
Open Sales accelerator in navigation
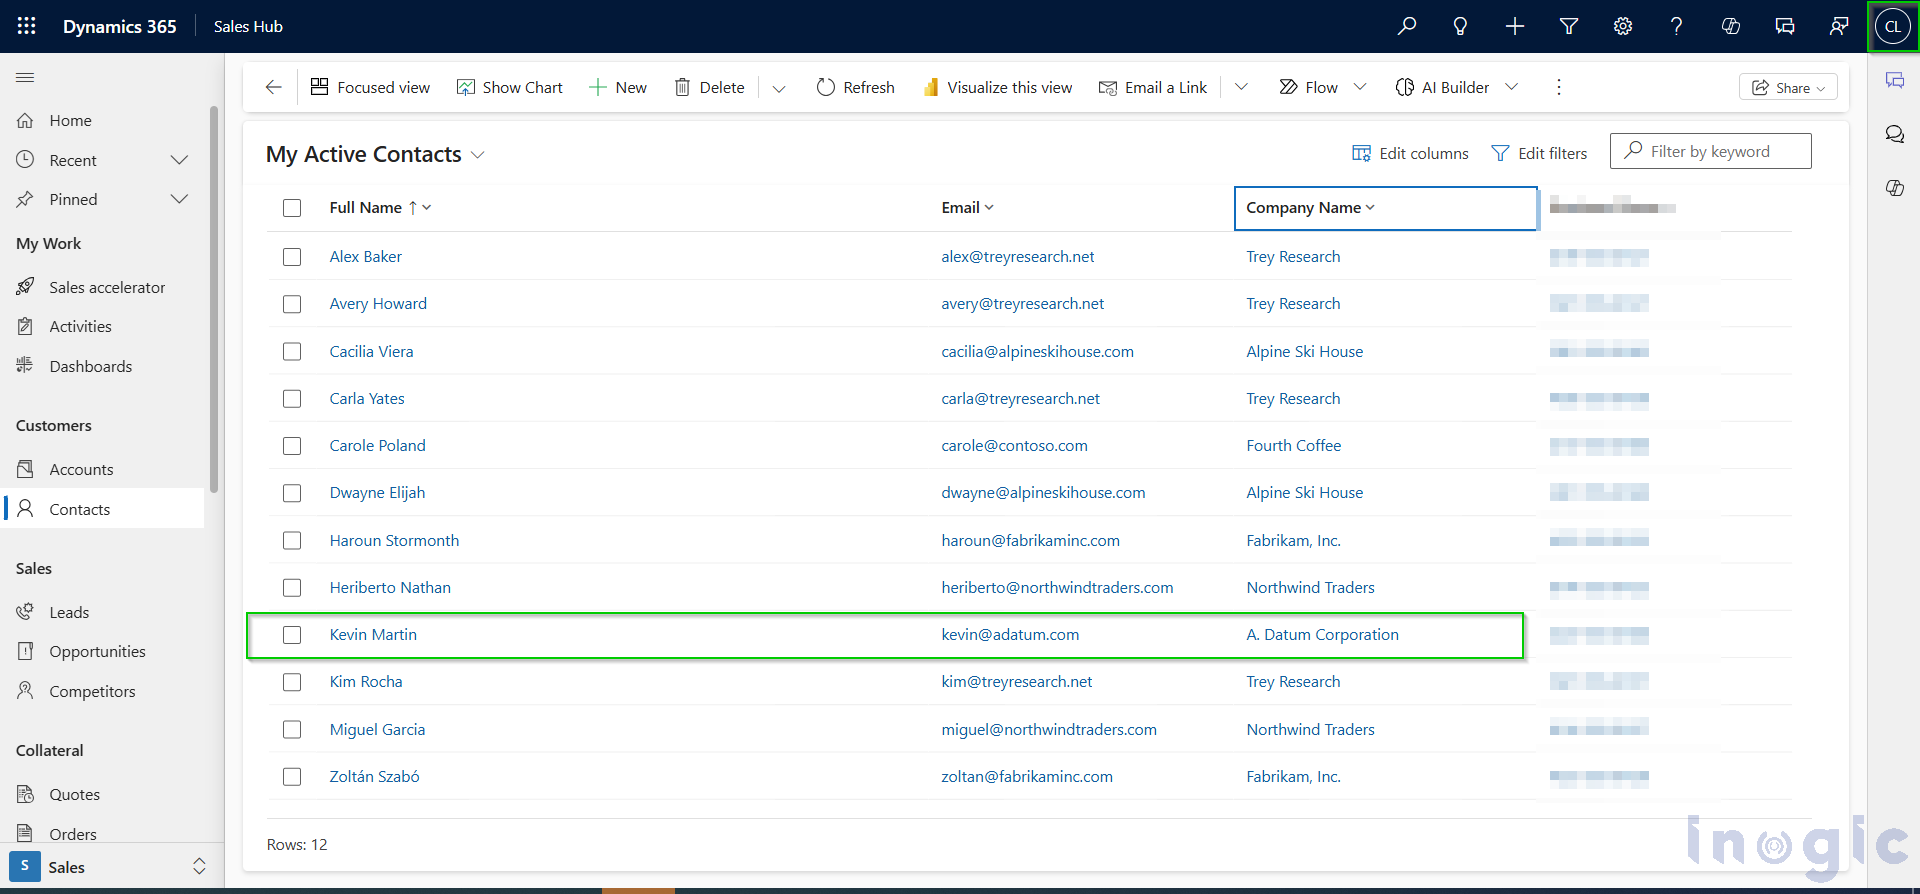point(107,287)
